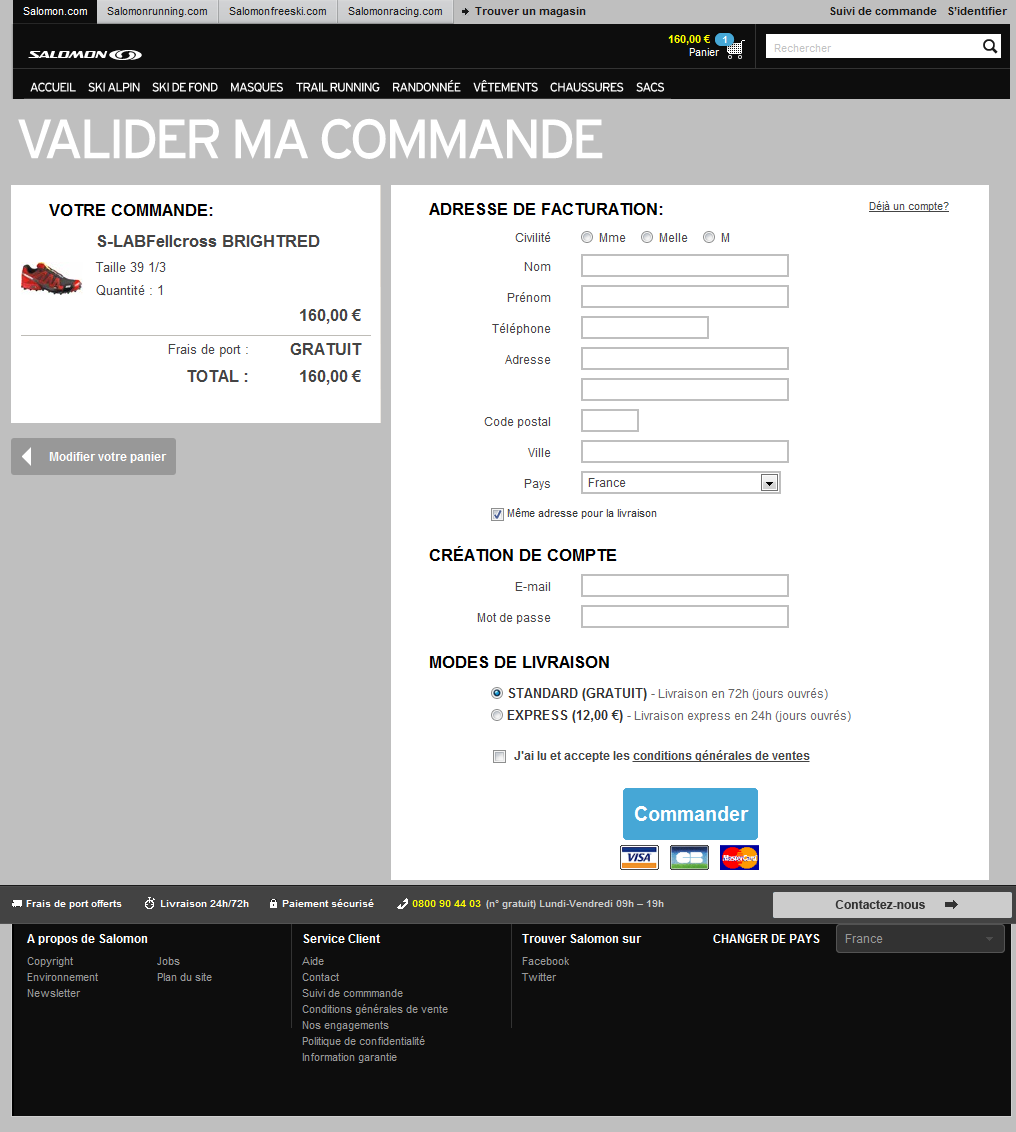Click the phone icon beside 0800 90 44 03
Image resolution: width=1016 pixels, height=1132 pixels.
click(x=403, y=904)
